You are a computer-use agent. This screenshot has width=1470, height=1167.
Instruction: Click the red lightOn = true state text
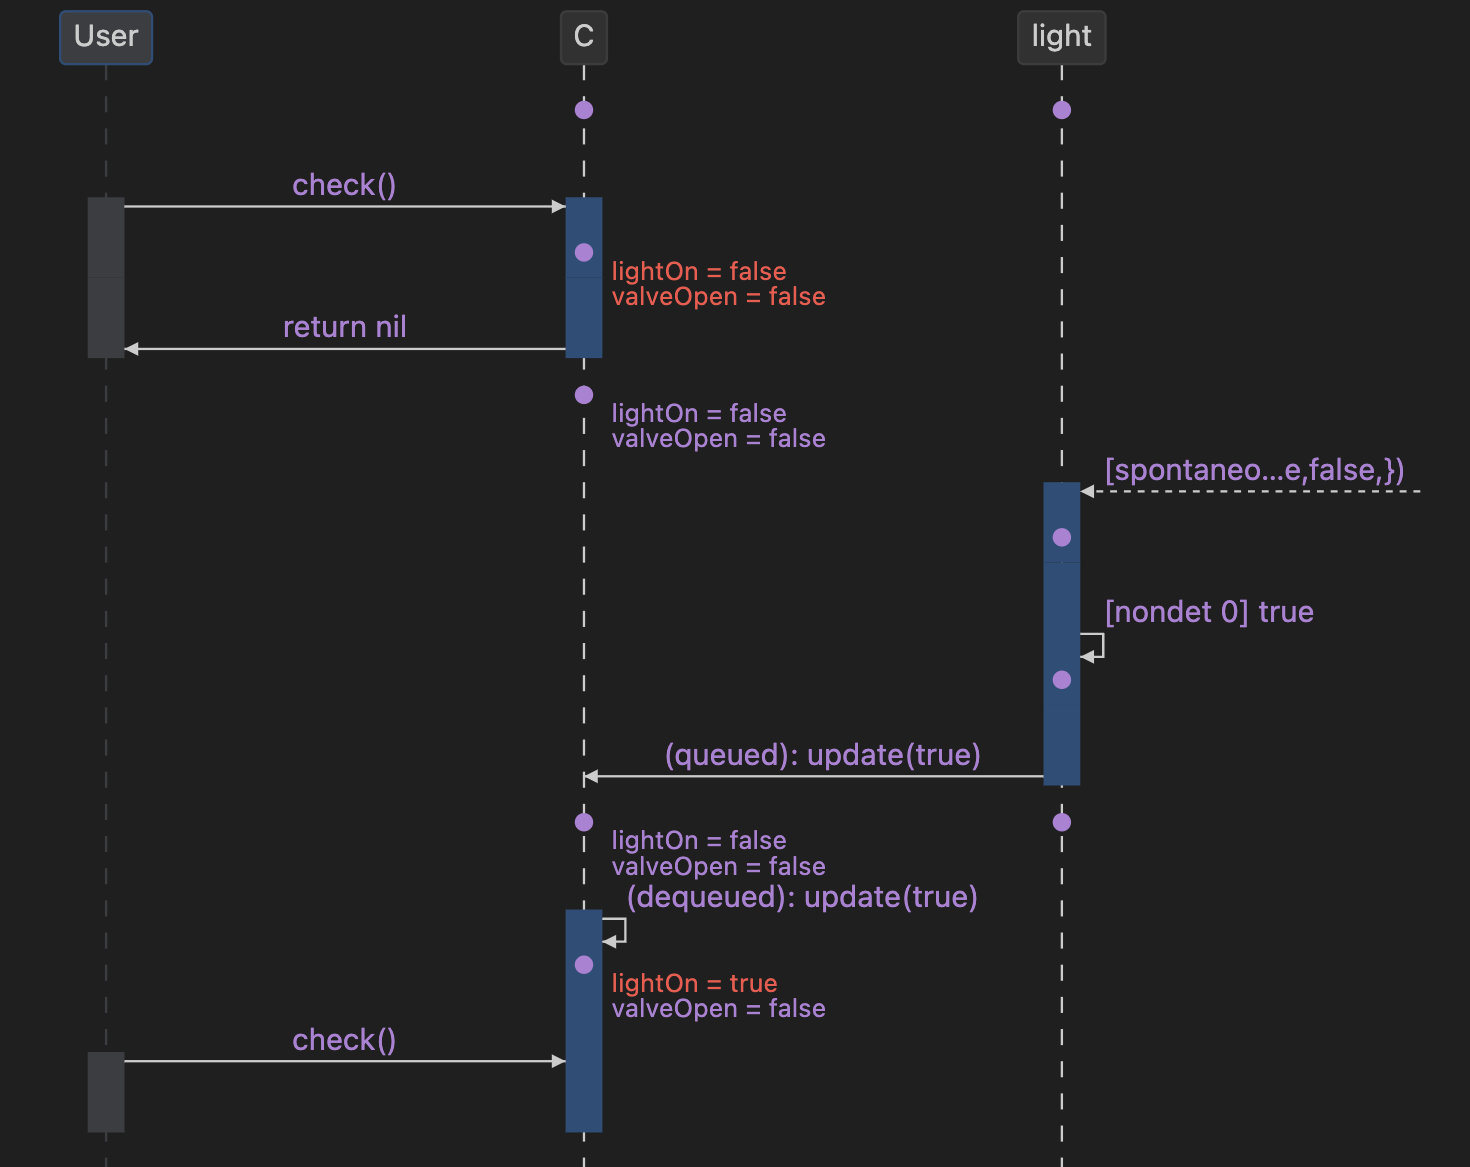click(694, 983)
